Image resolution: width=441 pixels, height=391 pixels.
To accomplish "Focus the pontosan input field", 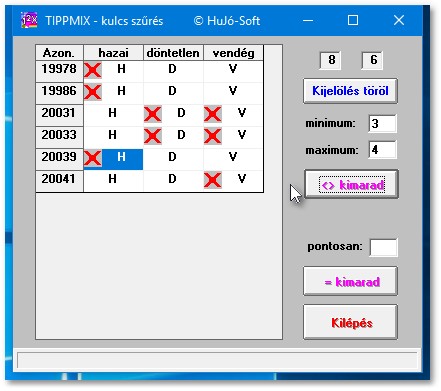I will click(x=383, y=247).
